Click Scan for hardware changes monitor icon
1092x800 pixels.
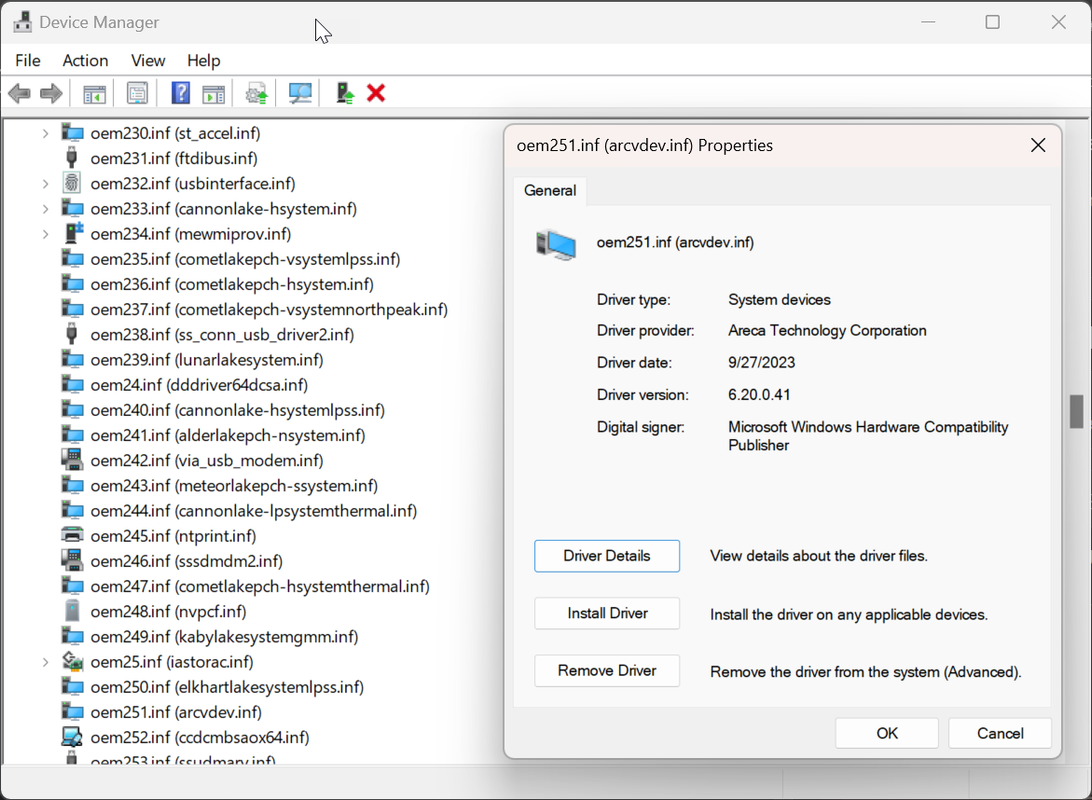(x=300, y=93)
